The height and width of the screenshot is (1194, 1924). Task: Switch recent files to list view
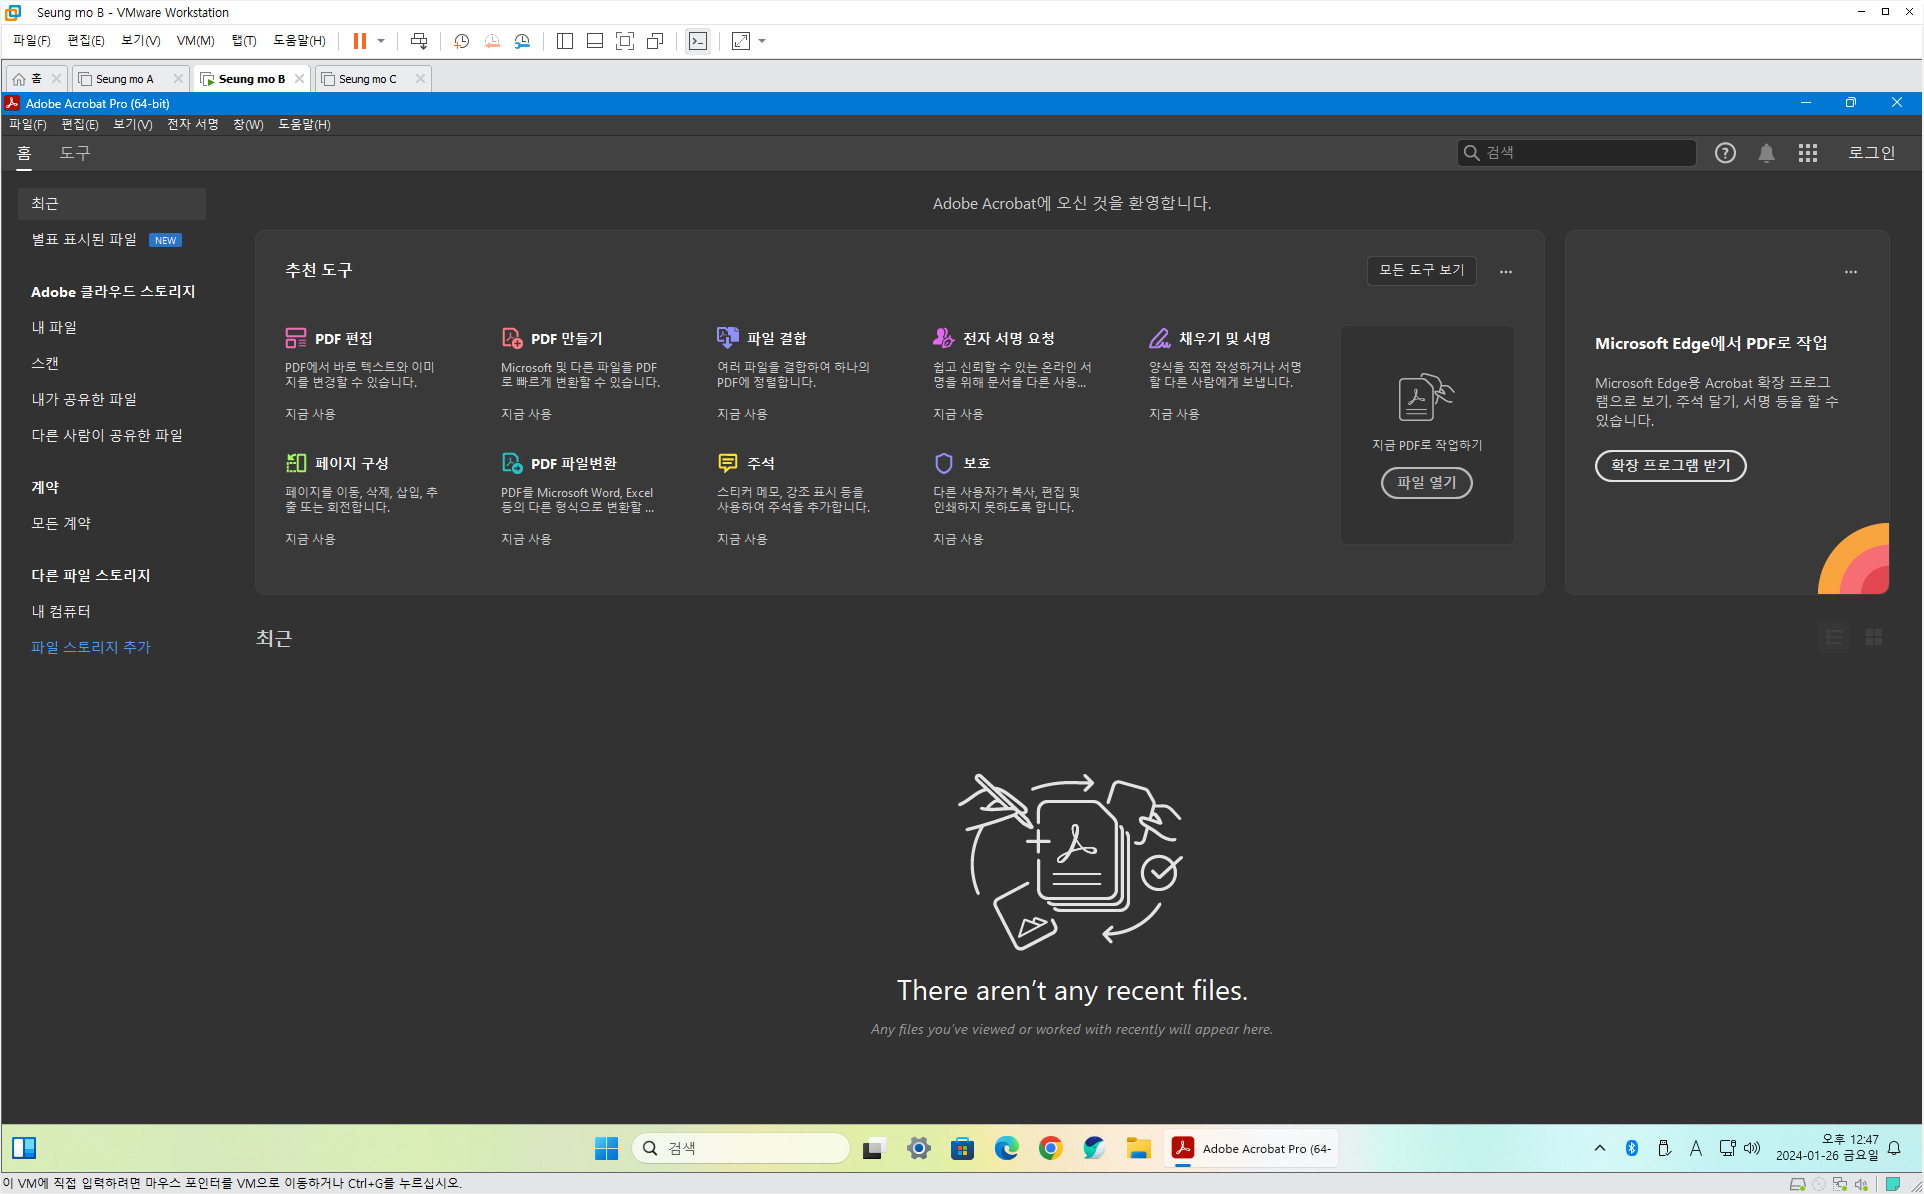point(1834,637)
